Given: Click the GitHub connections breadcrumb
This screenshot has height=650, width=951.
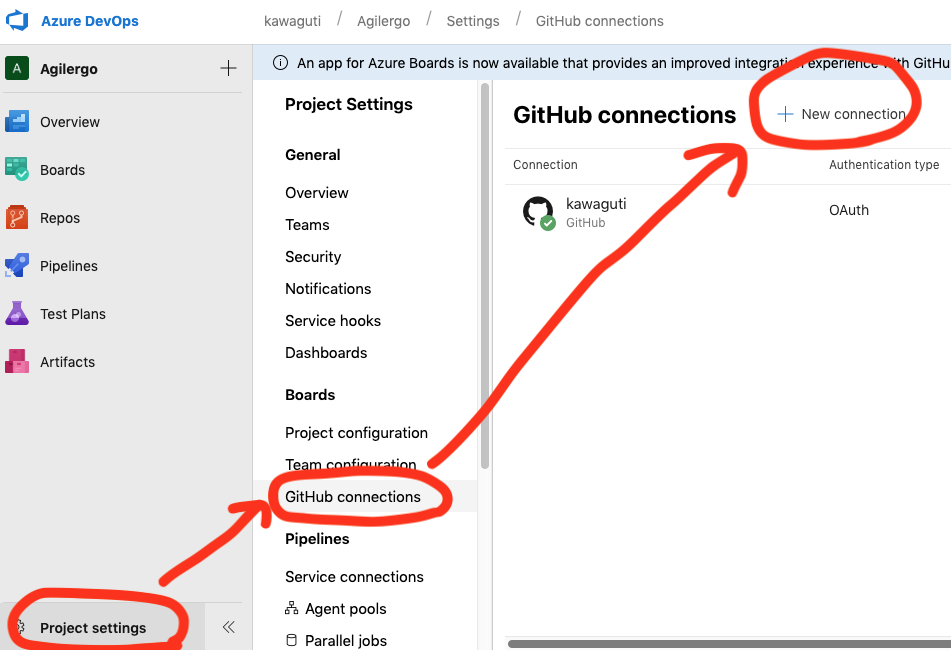Looking at the screenshot, I should pos(599,21).
